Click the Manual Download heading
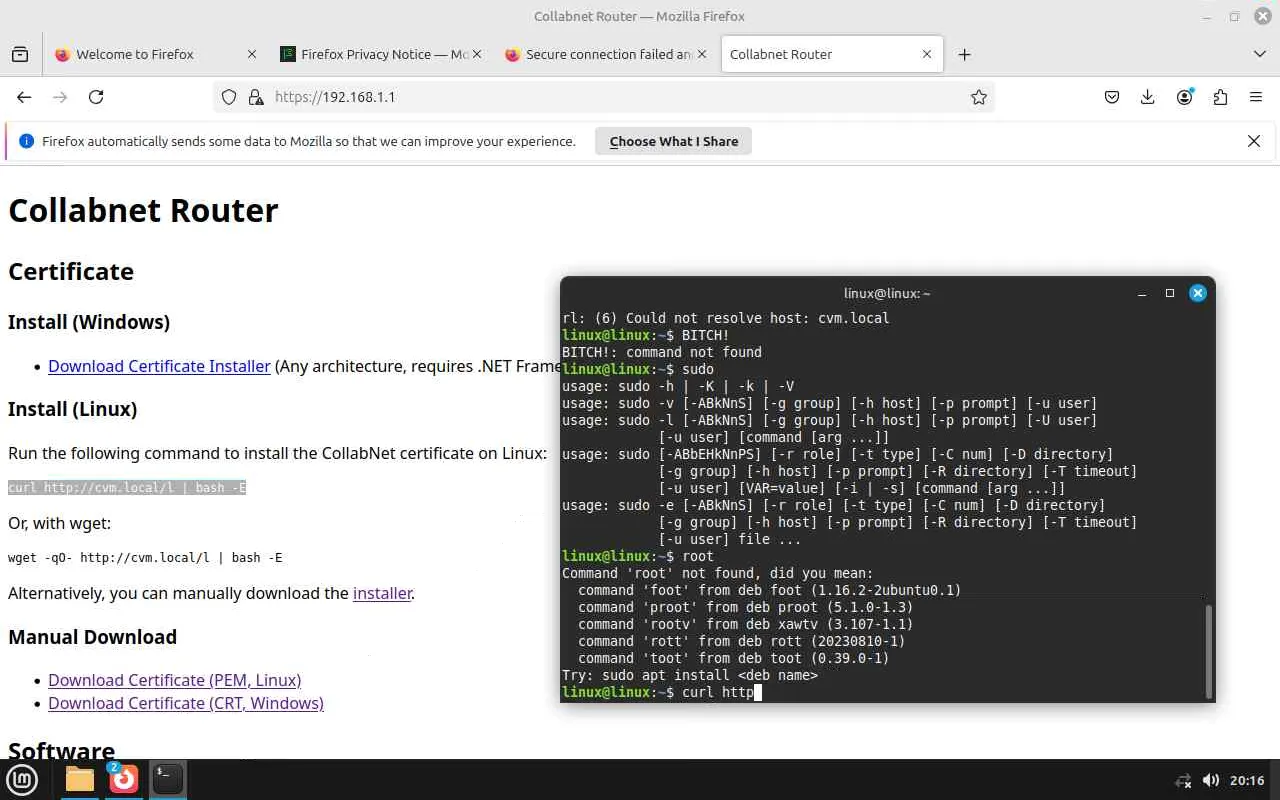This screenshot has height=800, width=1280. point(92,637)
